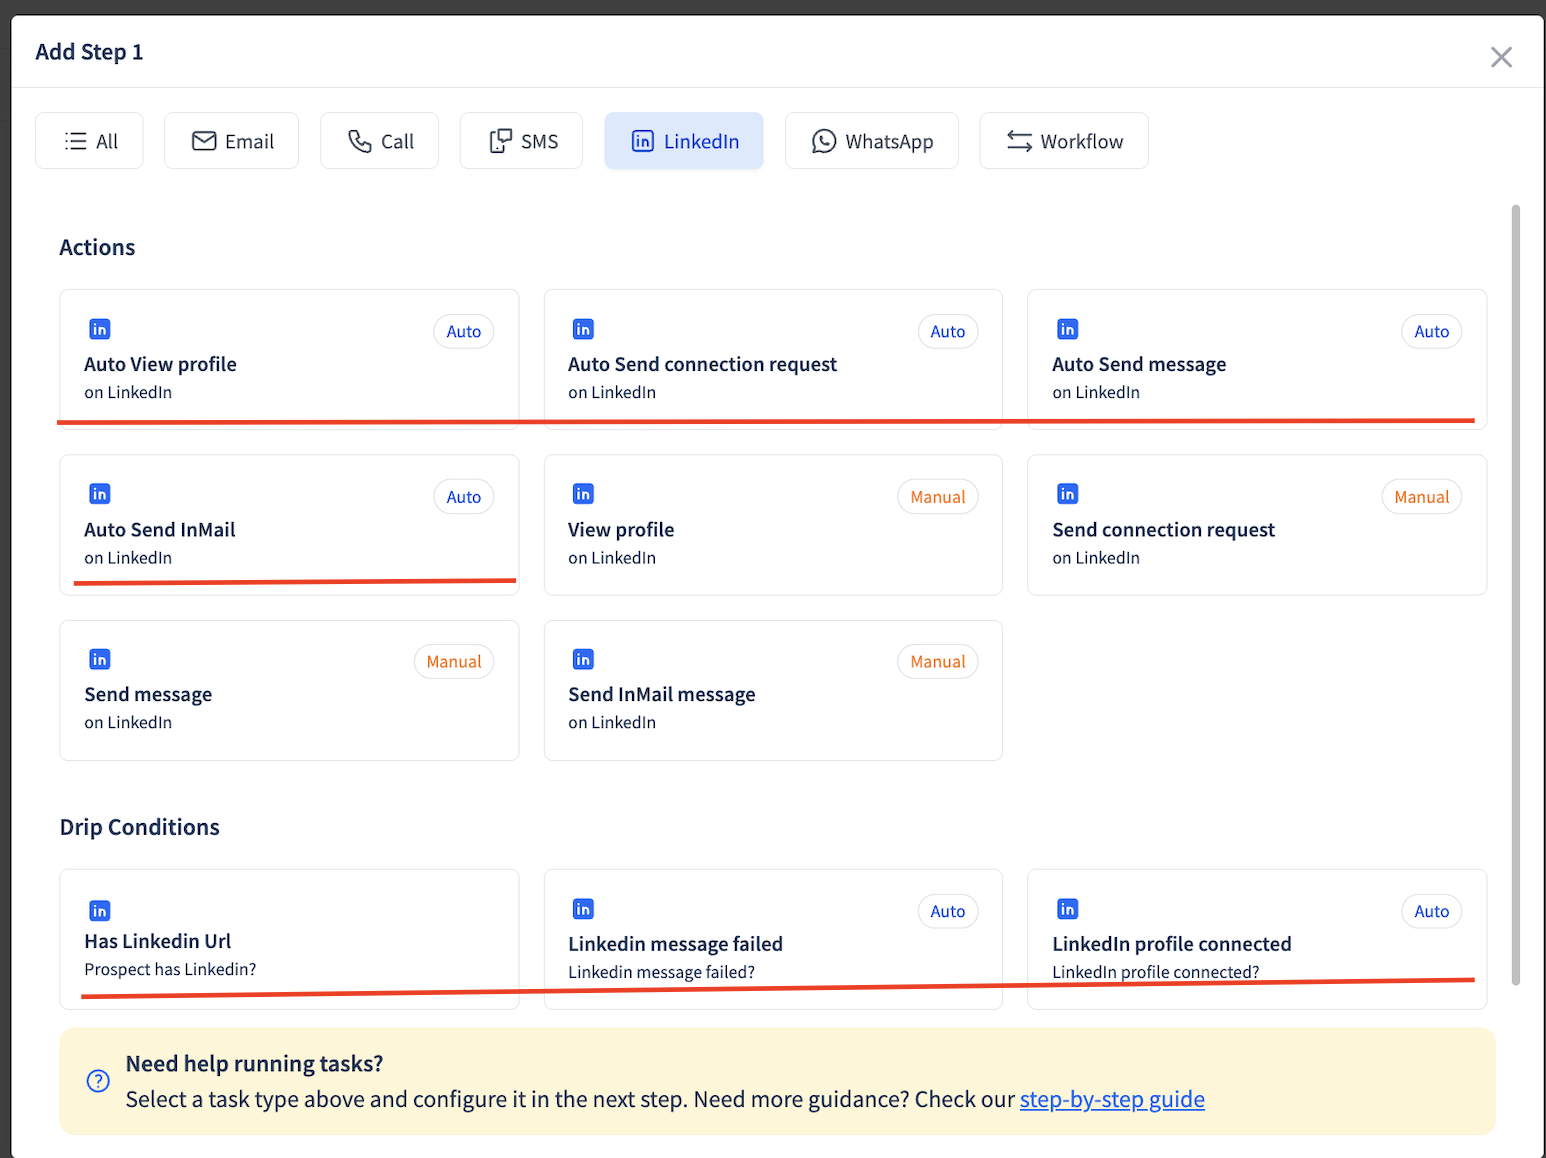Switch to the SMS tab
This screenshot has width=1546, height=1158.
pos(521,141)
